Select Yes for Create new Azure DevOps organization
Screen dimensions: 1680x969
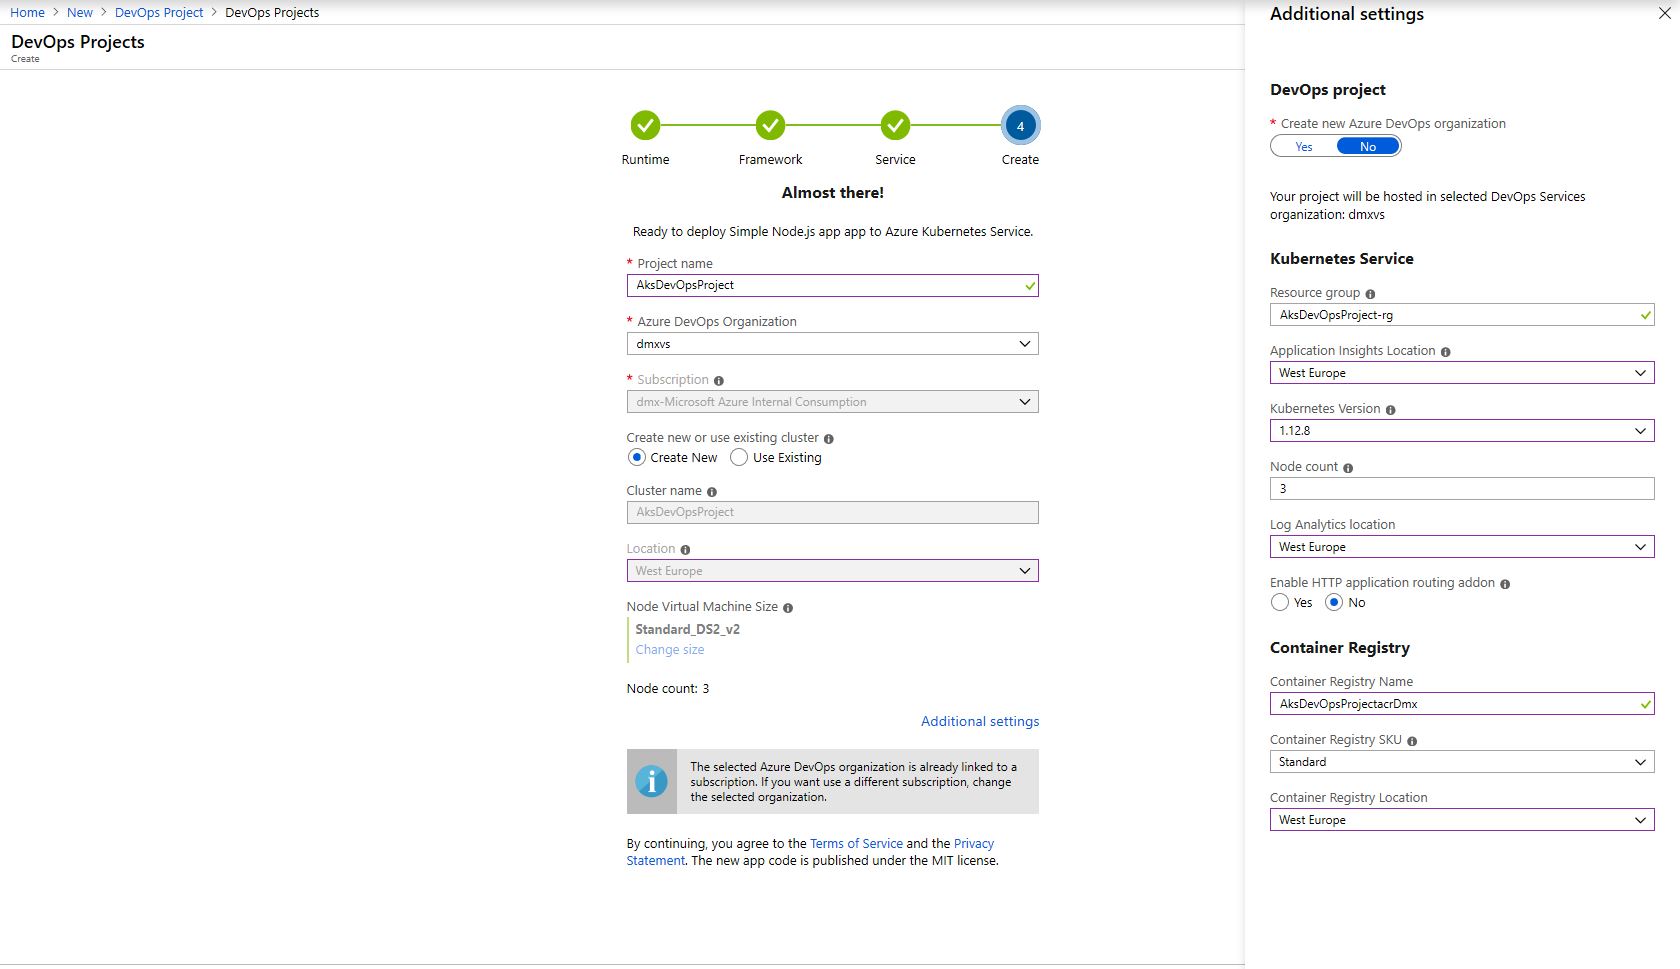pyautogui.click(x=1304, y=147)
